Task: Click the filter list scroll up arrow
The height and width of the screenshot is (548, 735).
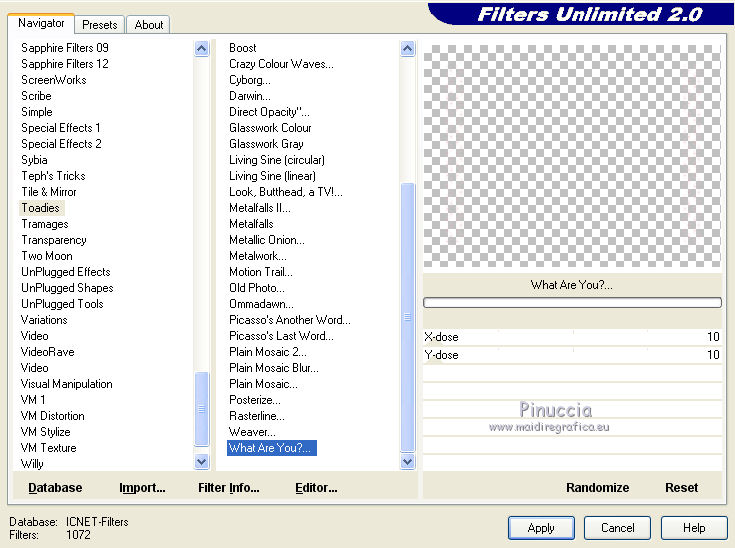Action: pos(408,48)
